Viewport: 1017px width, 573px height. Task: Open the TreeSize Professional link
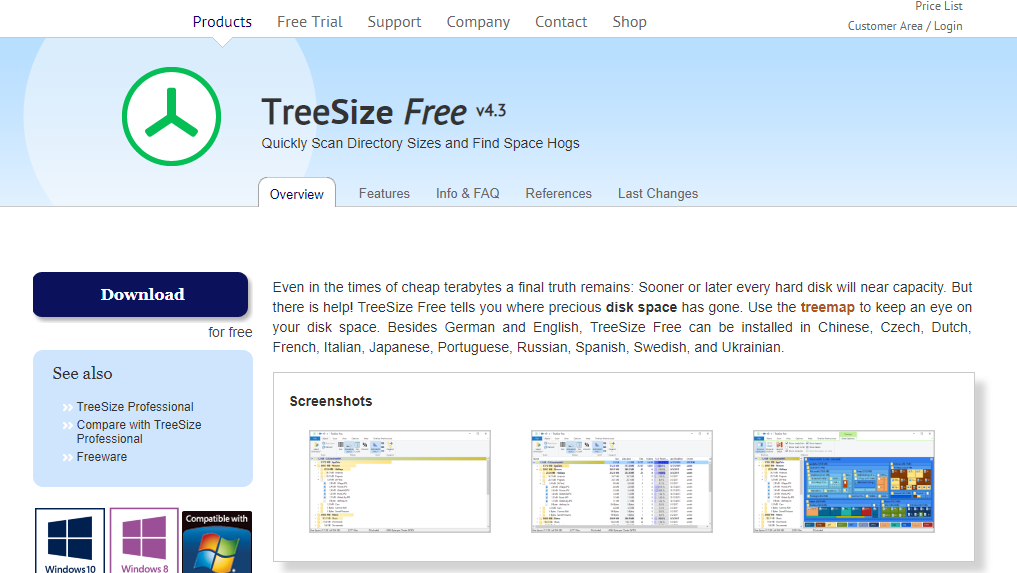(x=135, y=407)
